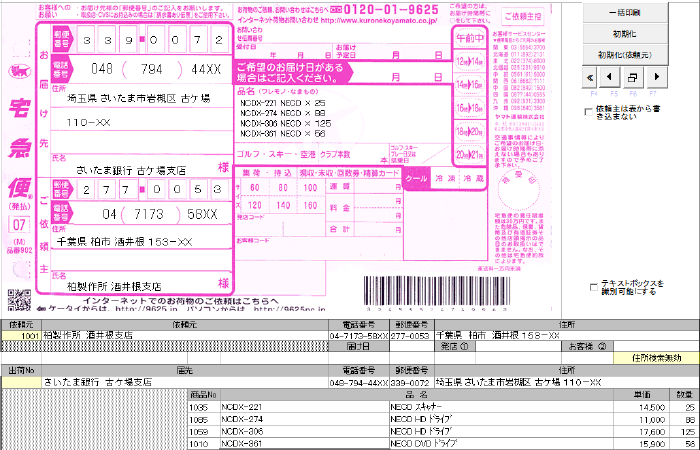700x450 pixels.
Task: Click the Yamato black cat logo
Action: [19, 71]
